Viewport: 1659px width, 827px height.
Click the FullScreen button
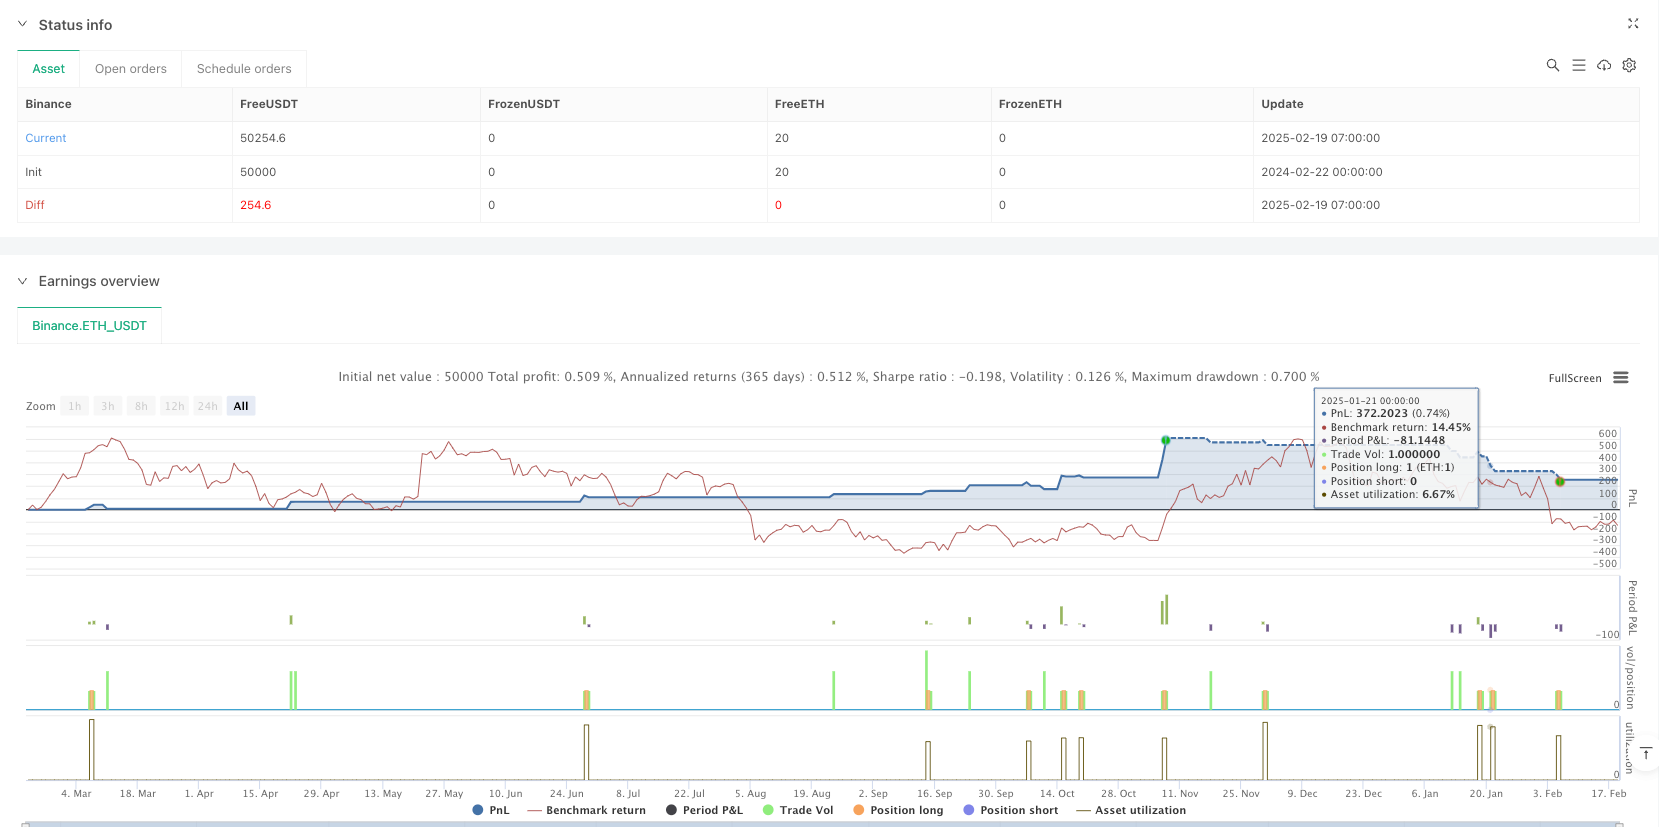[x=1574, y=378]
